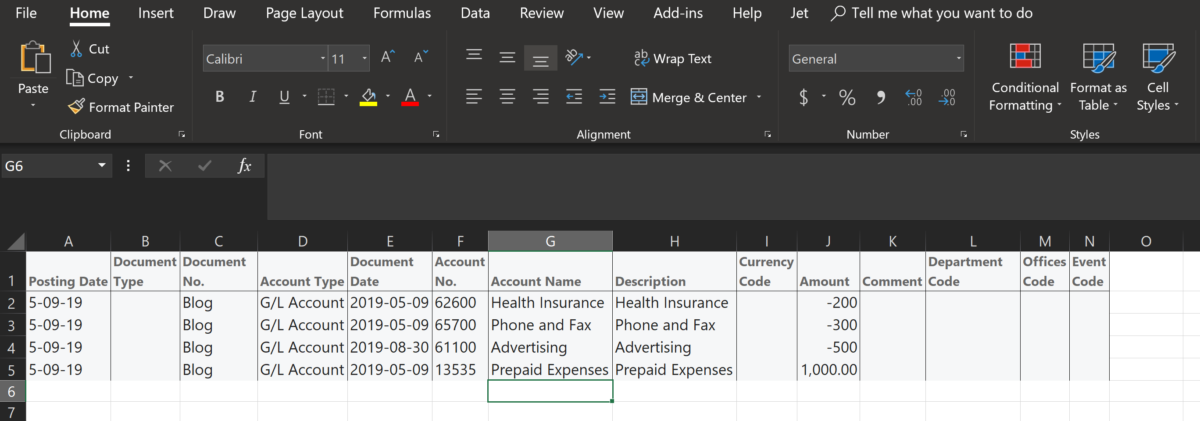This screenshot has width=1200, height=421.
Task: Open Number format dialog launcher
Action: tap(964, 134)
